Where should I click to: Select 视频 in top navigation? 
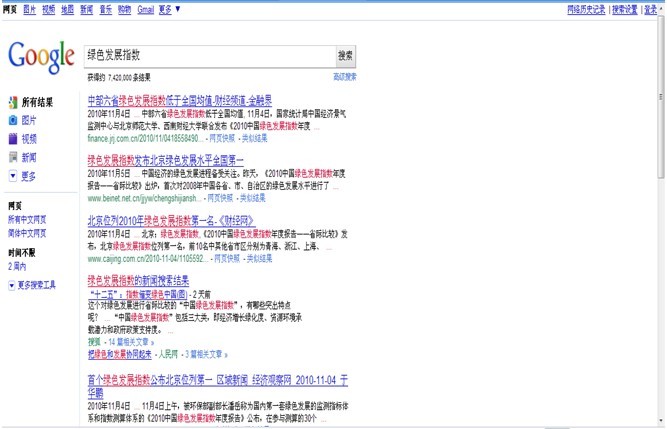click(x=48, y=9)
